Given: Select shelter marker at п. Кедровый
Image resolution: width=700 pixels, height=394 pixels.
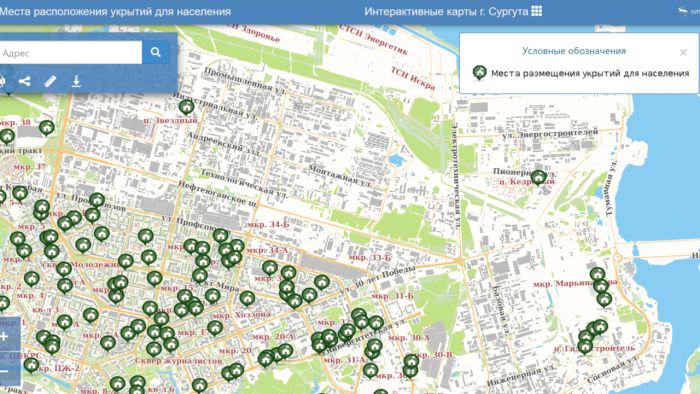Looking at the screenshot, I should pos(538,178).
